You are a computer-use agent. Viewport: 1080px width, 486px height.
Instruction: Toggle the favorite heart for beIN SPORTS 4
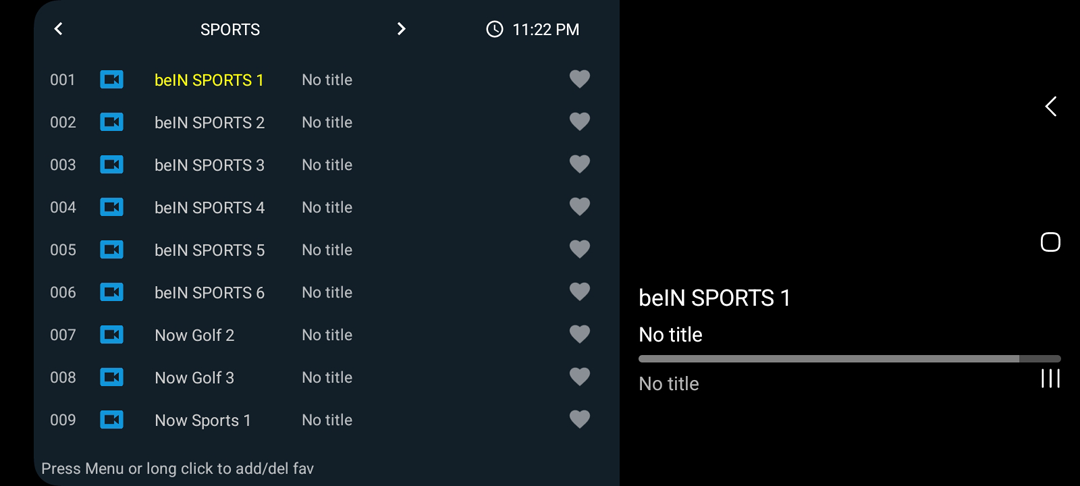[x=579, y=207]
